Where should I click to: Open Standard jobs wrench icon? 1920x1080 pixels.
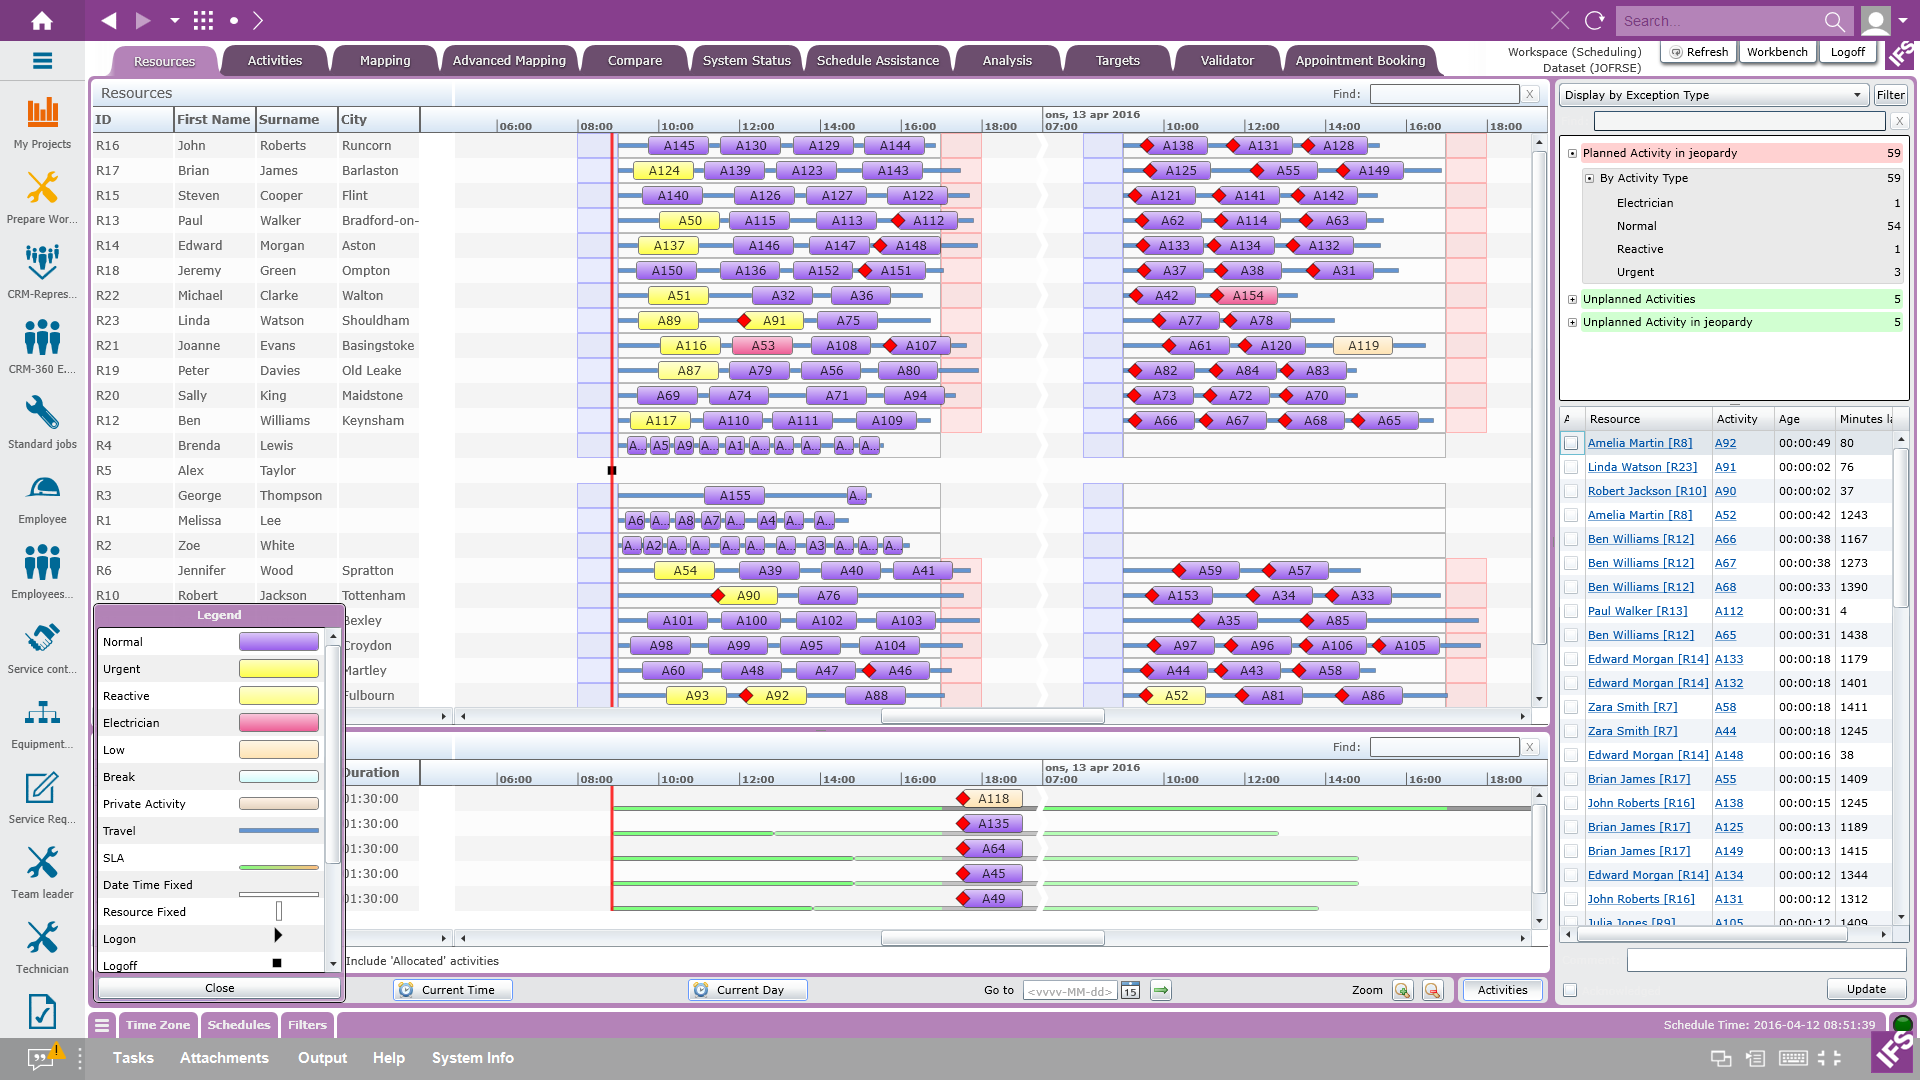(42, 413)
